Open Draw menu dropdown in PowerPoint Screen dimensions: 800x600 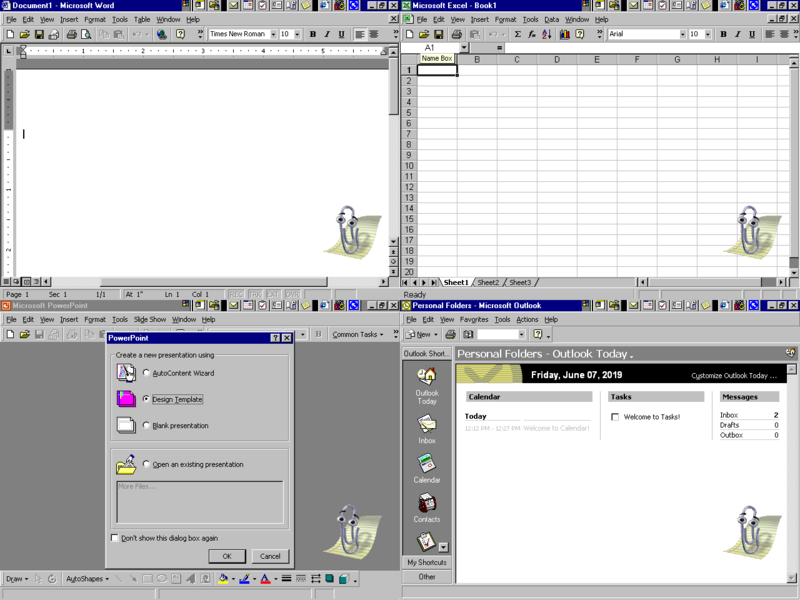(17, 579)
